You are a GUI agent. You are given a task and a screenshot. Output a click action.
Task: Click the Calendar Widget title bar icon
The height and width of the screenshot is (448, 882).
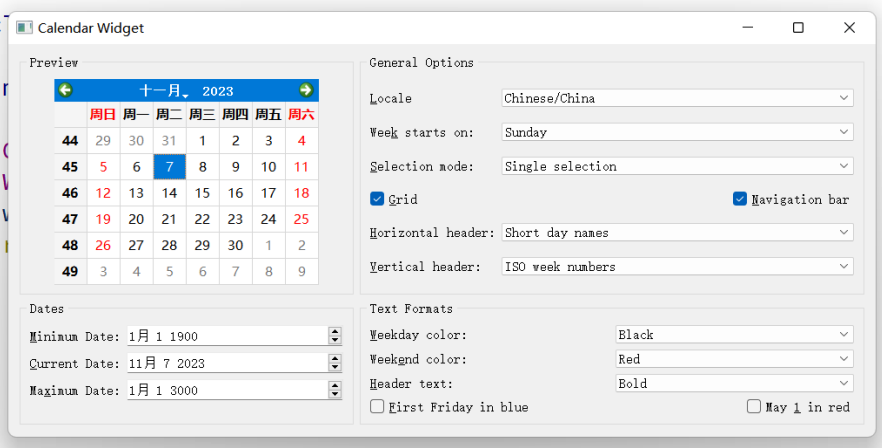[x=24, y=28]
